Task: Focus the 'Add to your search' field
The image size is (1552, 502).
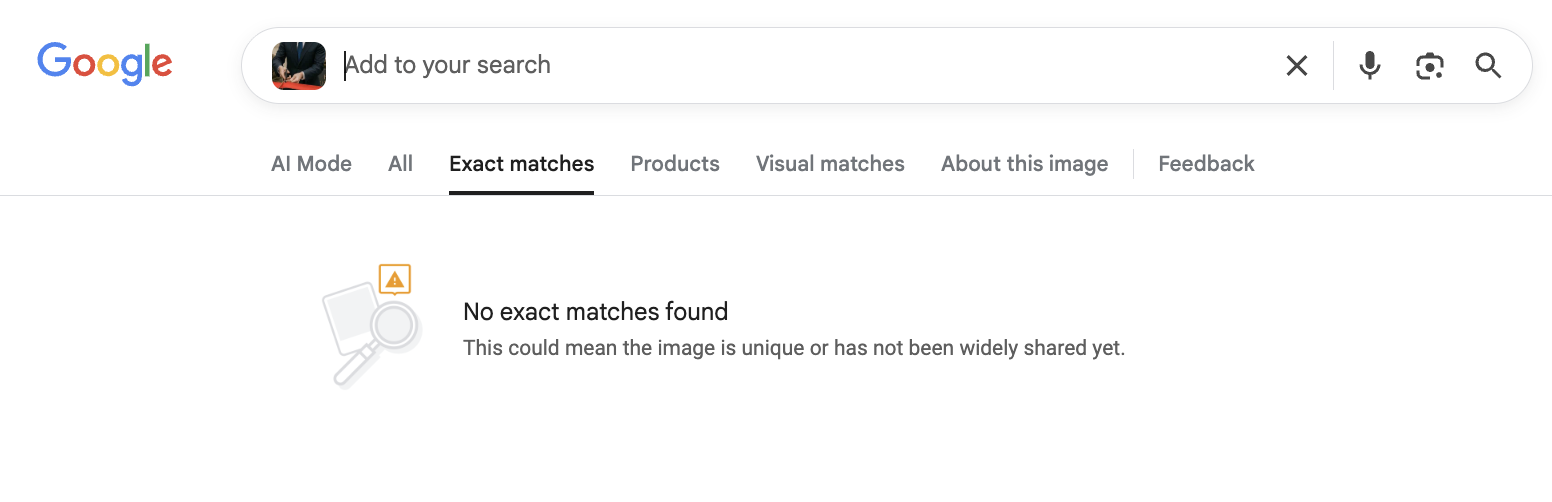Action: [x=800, y=66]
